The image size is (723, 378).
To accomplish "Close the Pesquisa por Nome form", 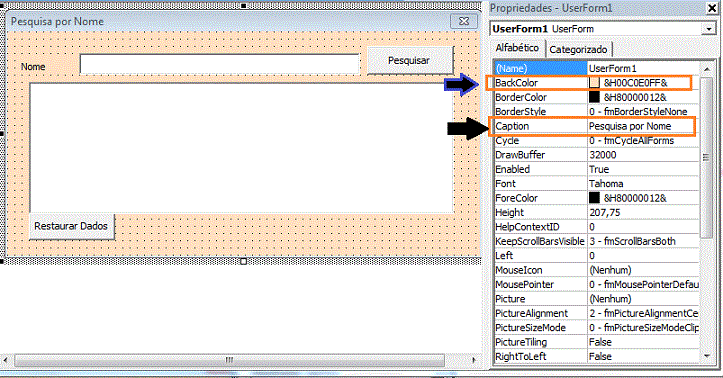I will (x=464, y=21).
